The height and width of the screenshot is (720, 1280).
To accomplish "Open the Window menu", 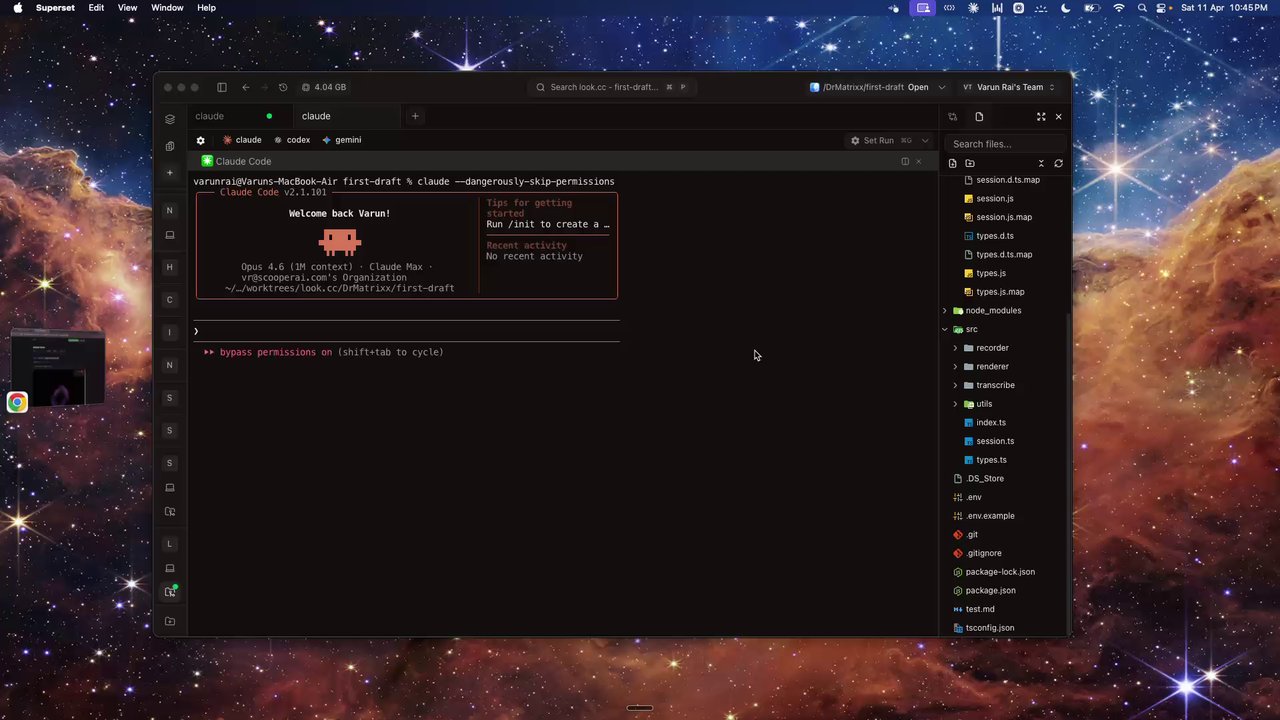I will pos(167,8).
